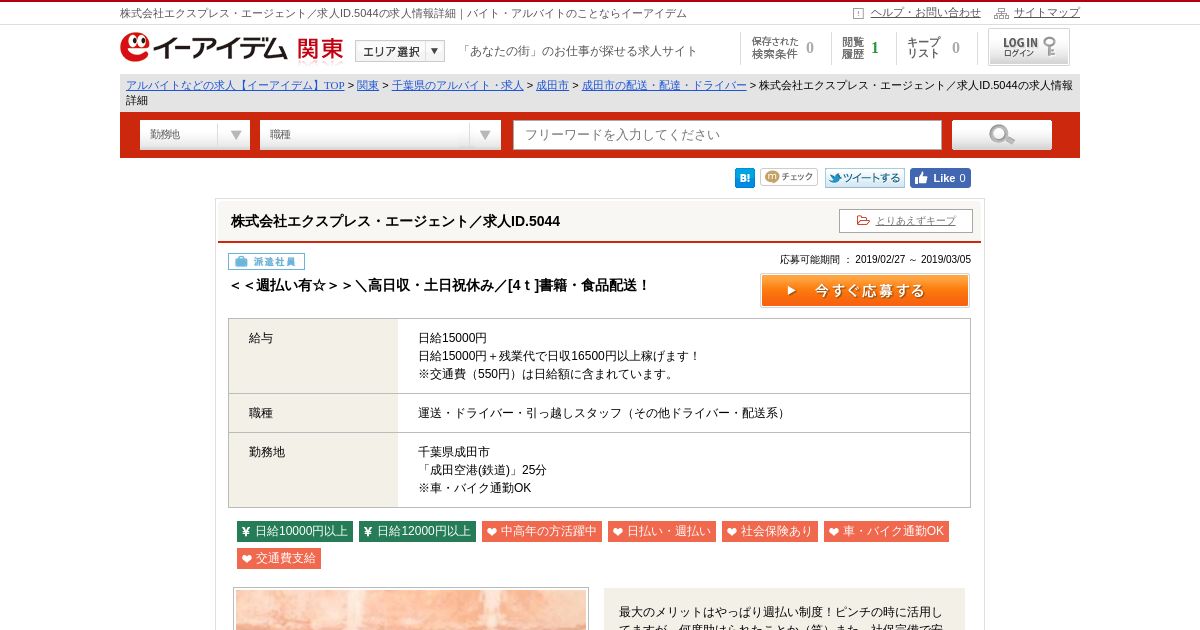Image resolution: width=1200 pixels, height=630 pixels.
Task: Click the Facebook Like button
Action: click(x=940, y=178)
